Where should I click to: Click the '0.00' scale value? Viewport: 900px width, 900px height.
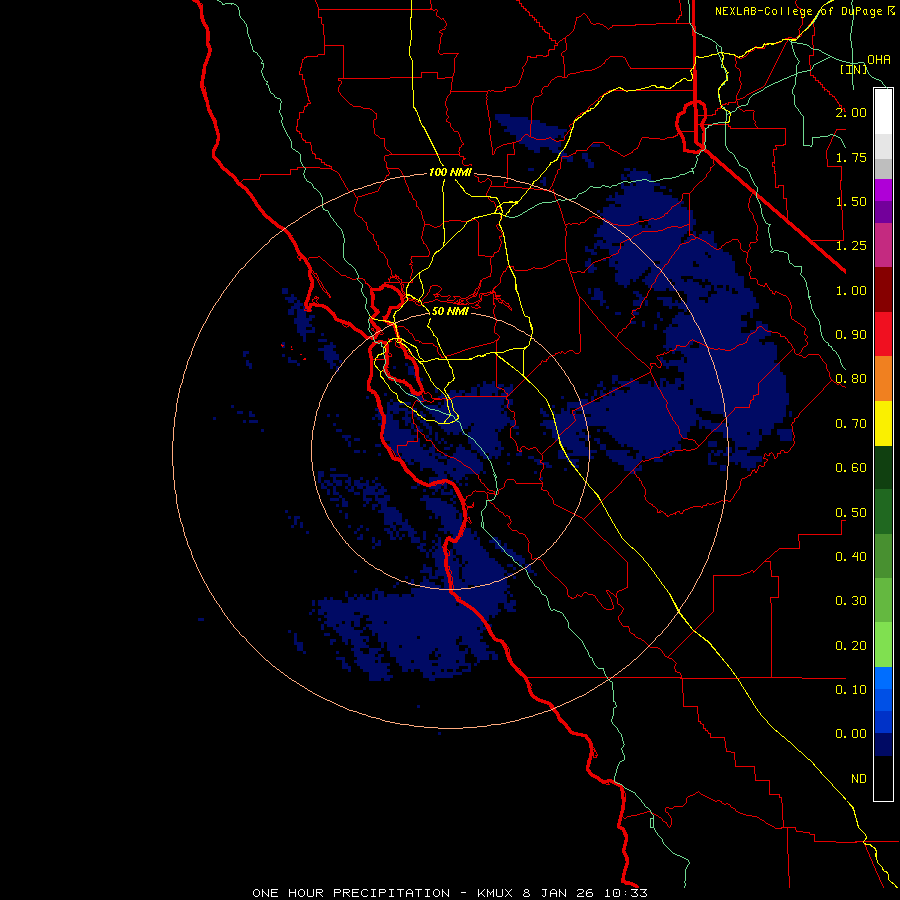click(851, 734)
